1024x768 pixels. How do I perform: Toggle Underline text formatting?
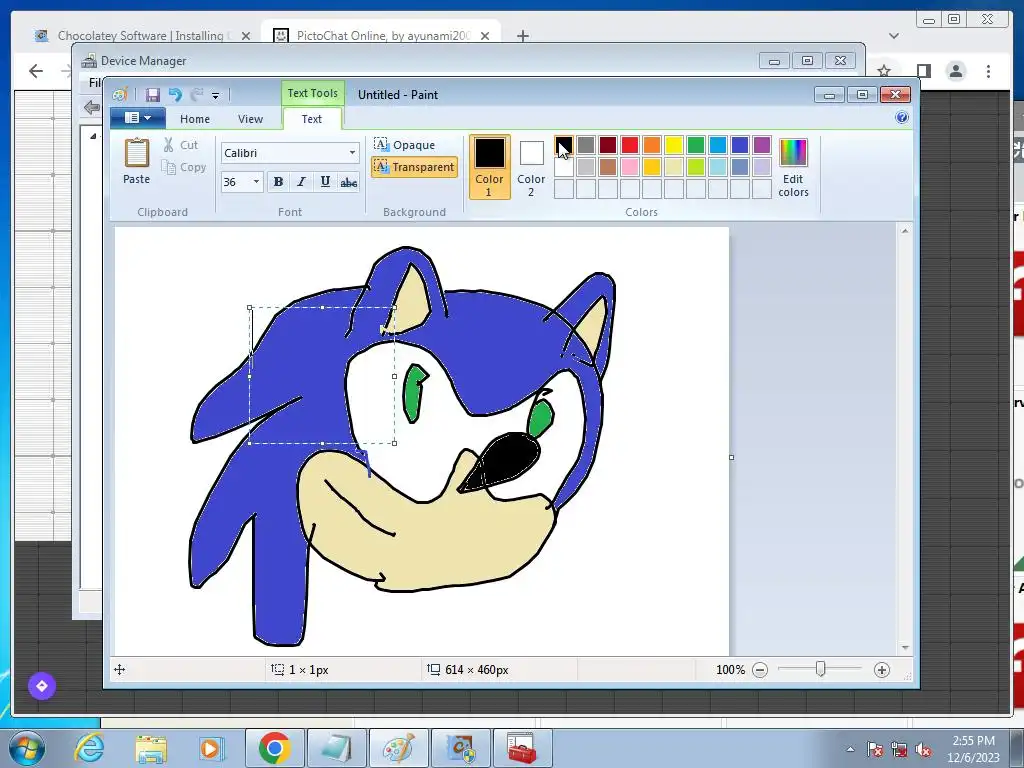[325, 182]
